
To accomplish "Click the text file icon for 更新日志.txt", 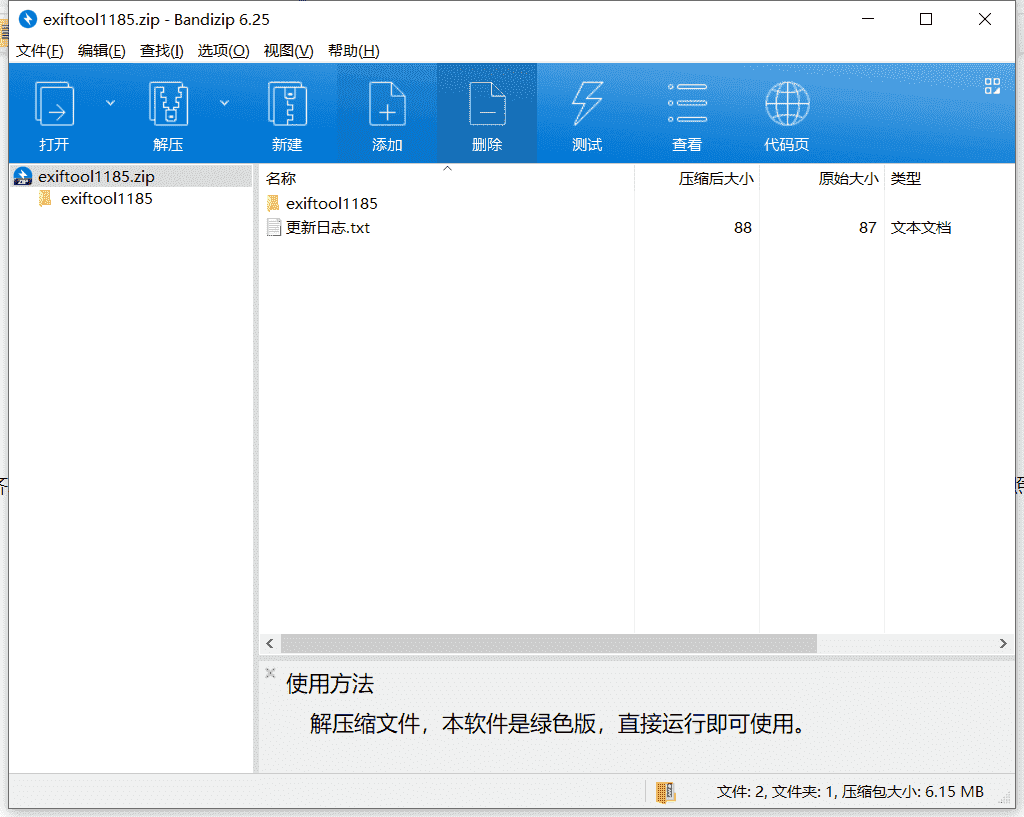I will [x=274, y=228].
